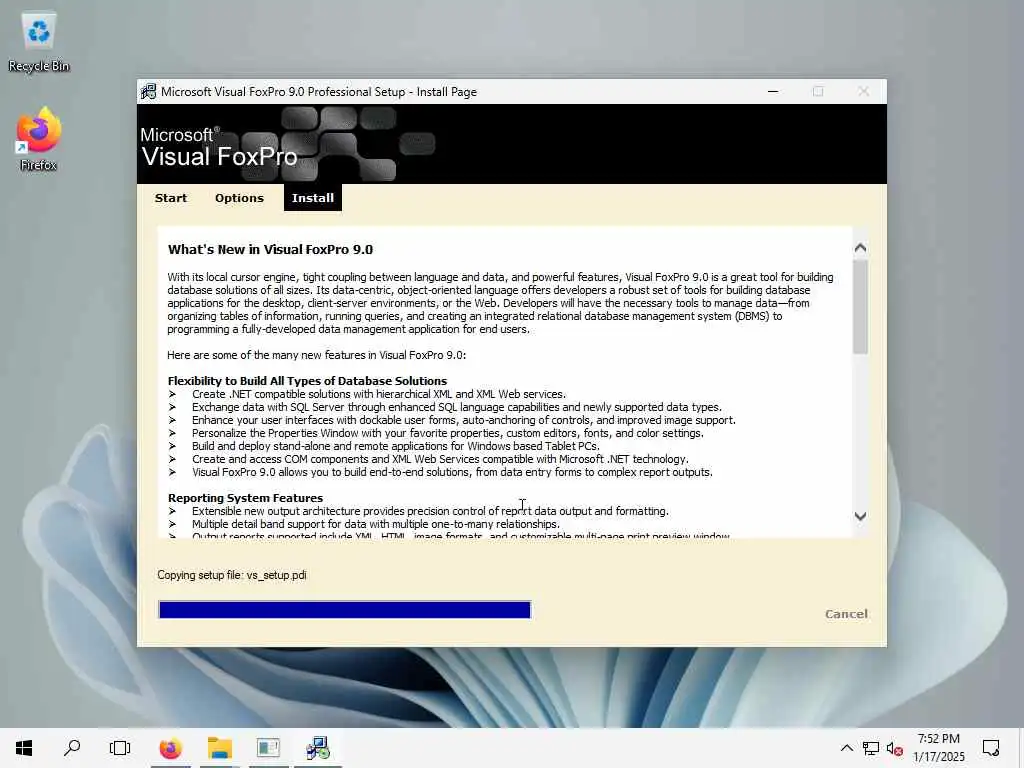The image size is (1024, 768).
Task: Click the blue installation progress bar
Action: pos(345,610)
